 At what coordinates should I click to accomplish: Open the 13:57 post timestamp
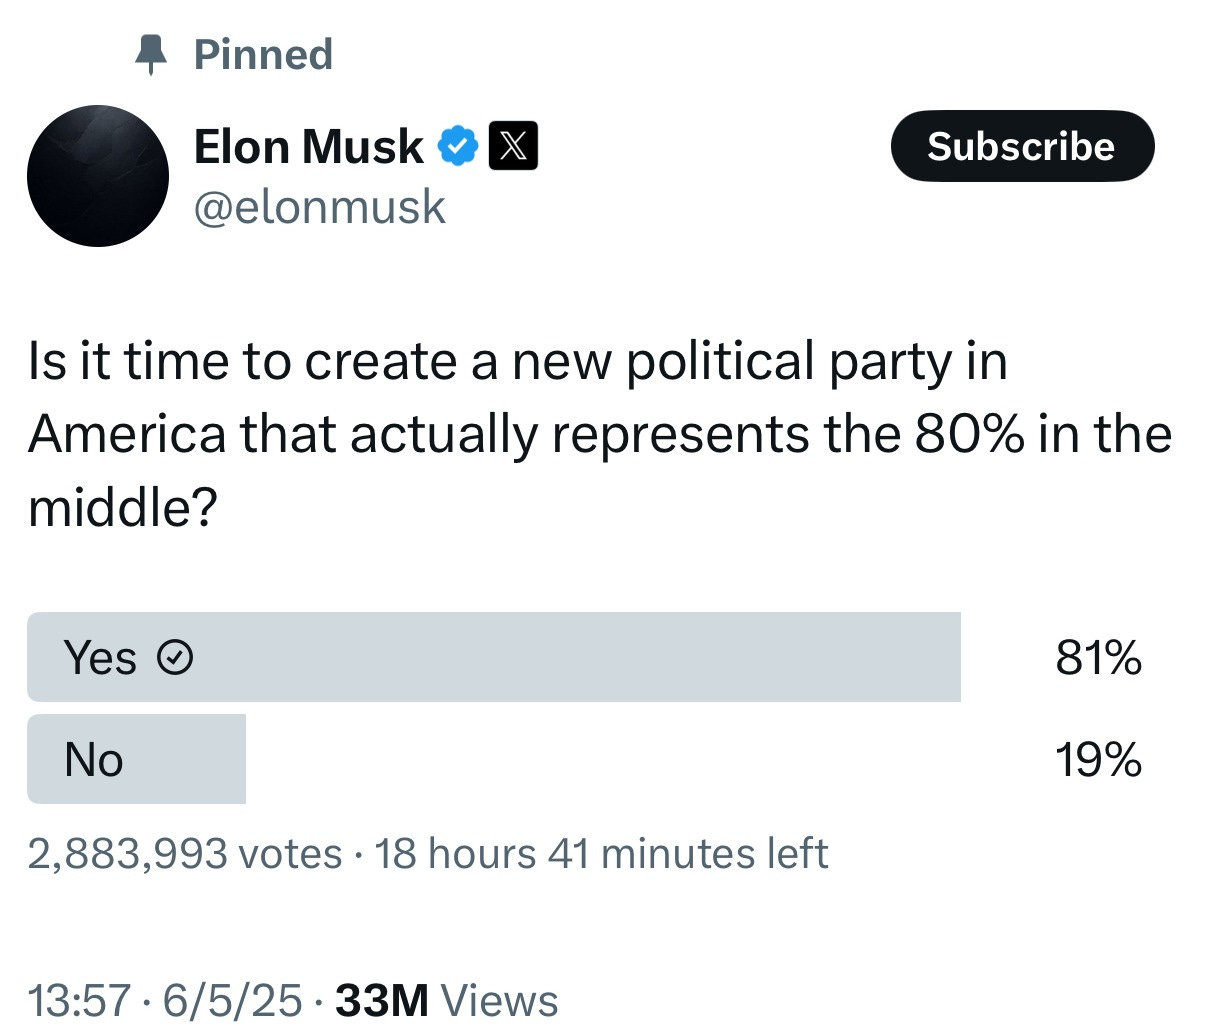pyautogui.click(x=79, y=1000)
